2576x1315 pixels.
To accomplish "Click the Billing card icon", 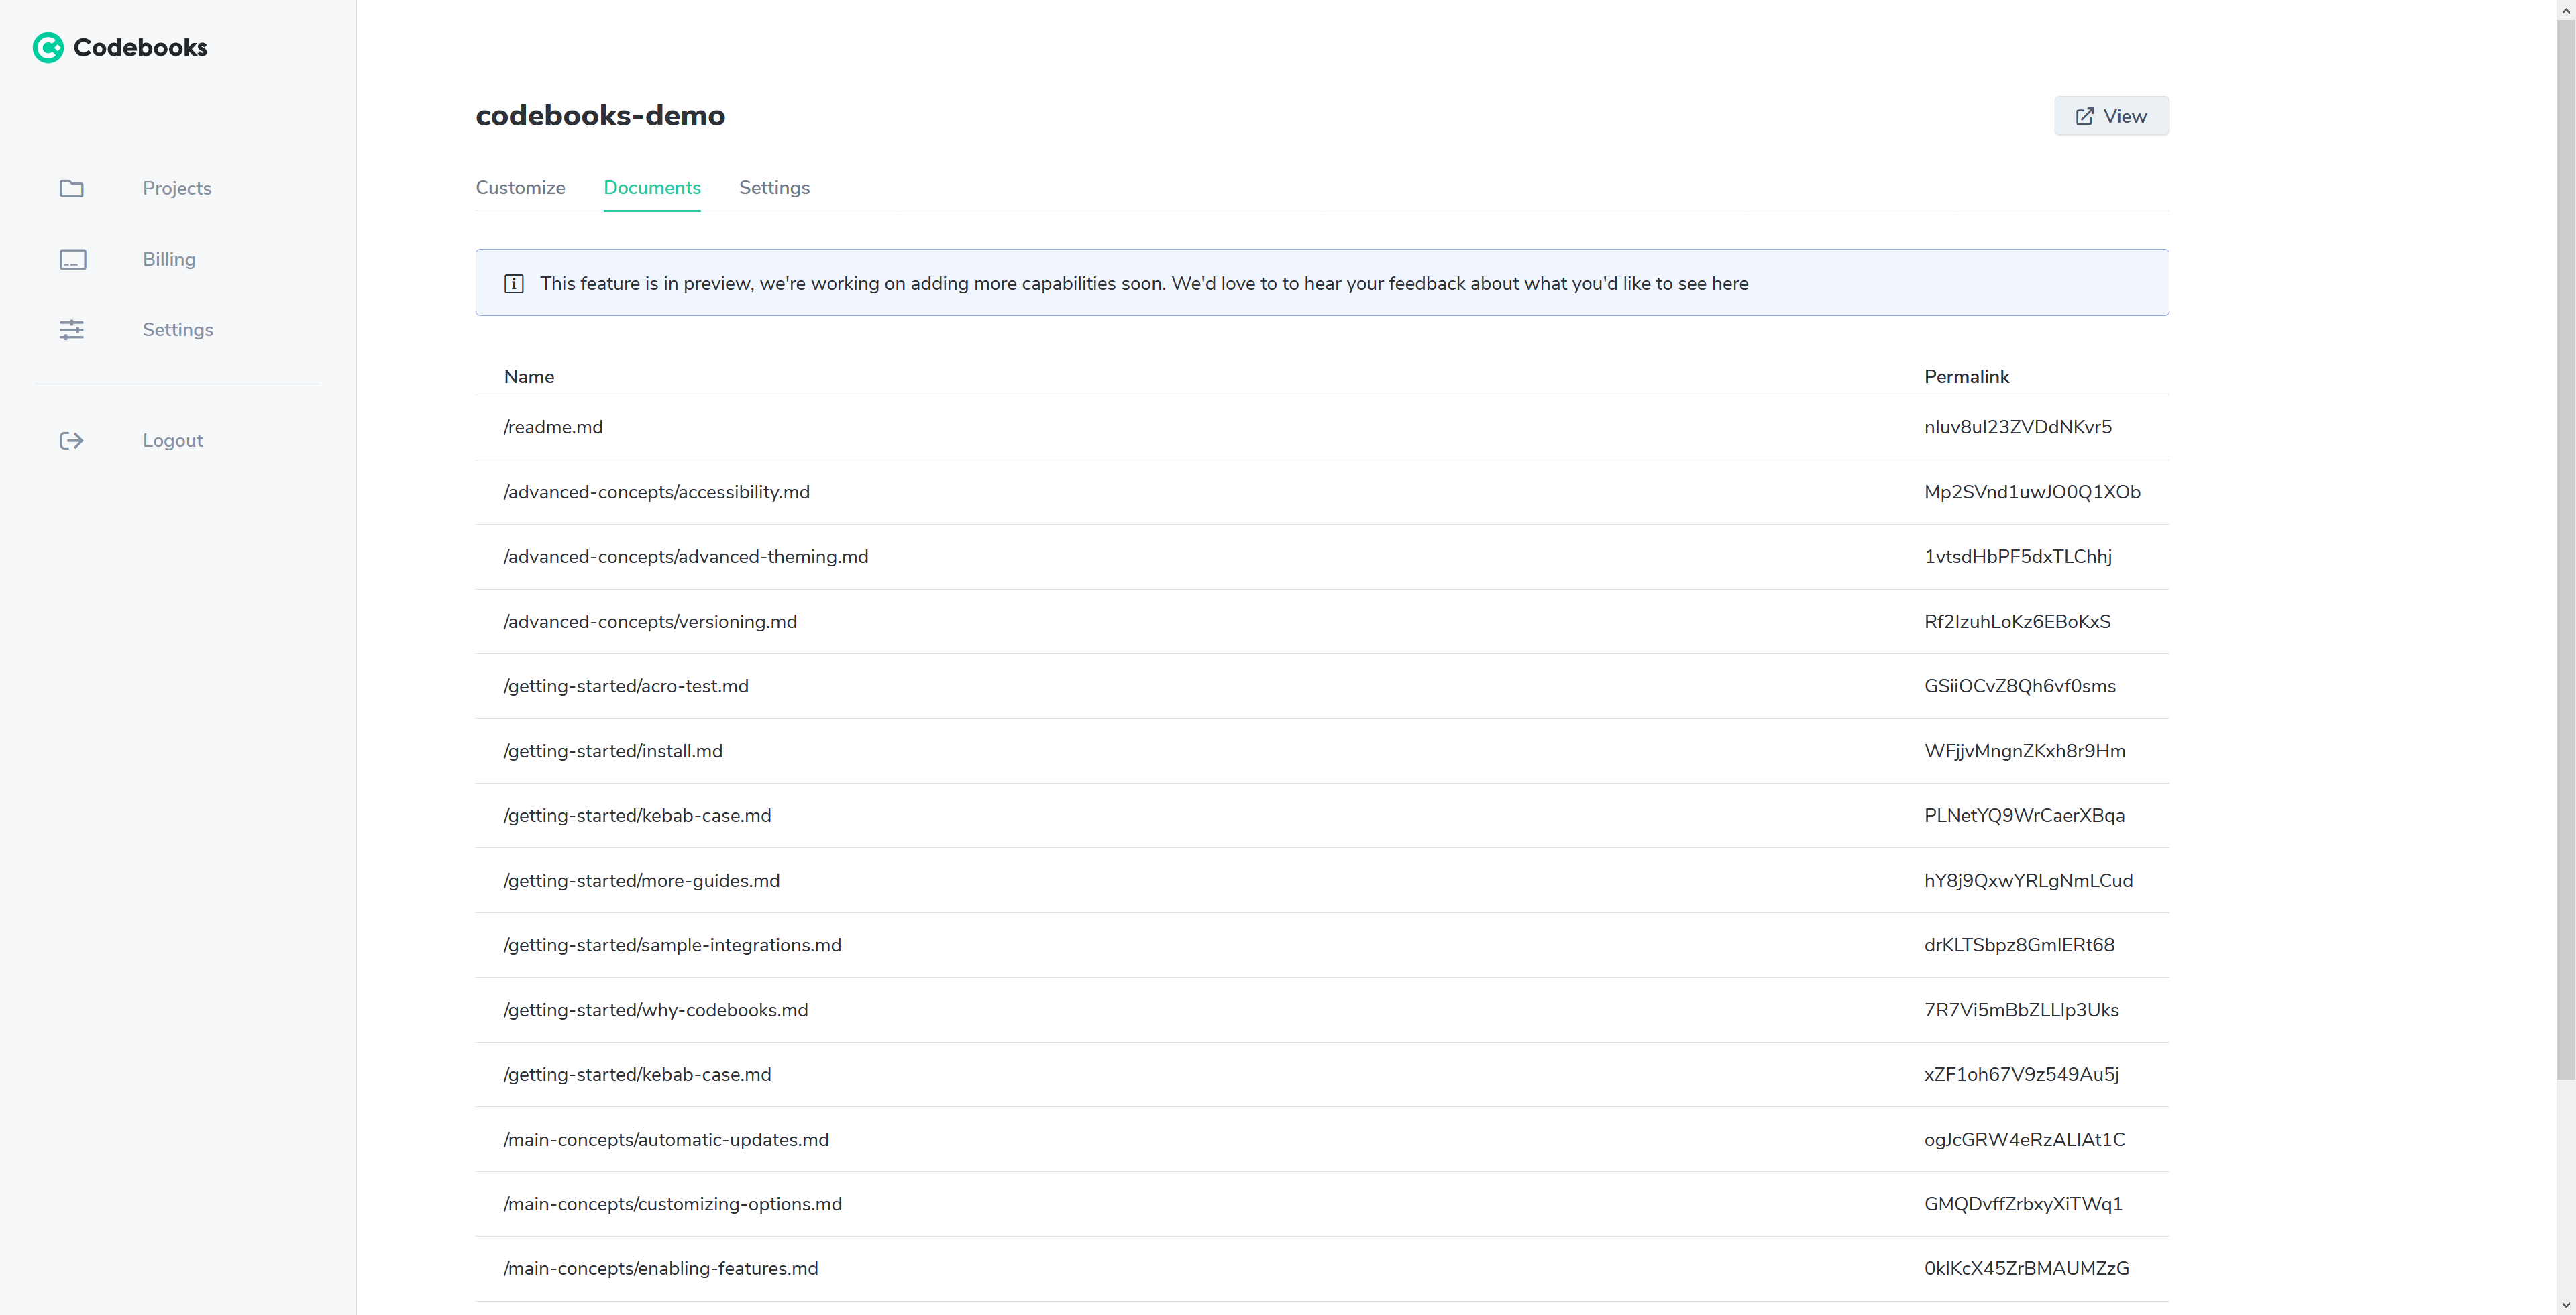I will 72,259.
